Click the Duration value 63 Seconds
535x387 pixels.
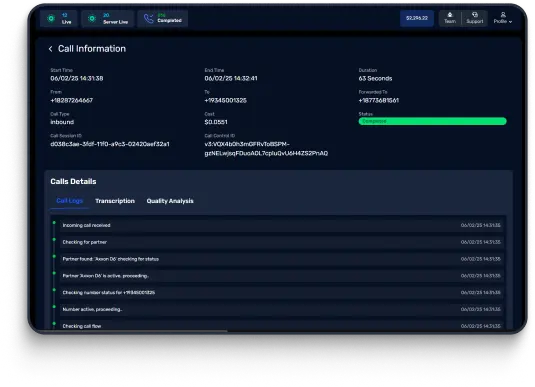click(375, 78)
